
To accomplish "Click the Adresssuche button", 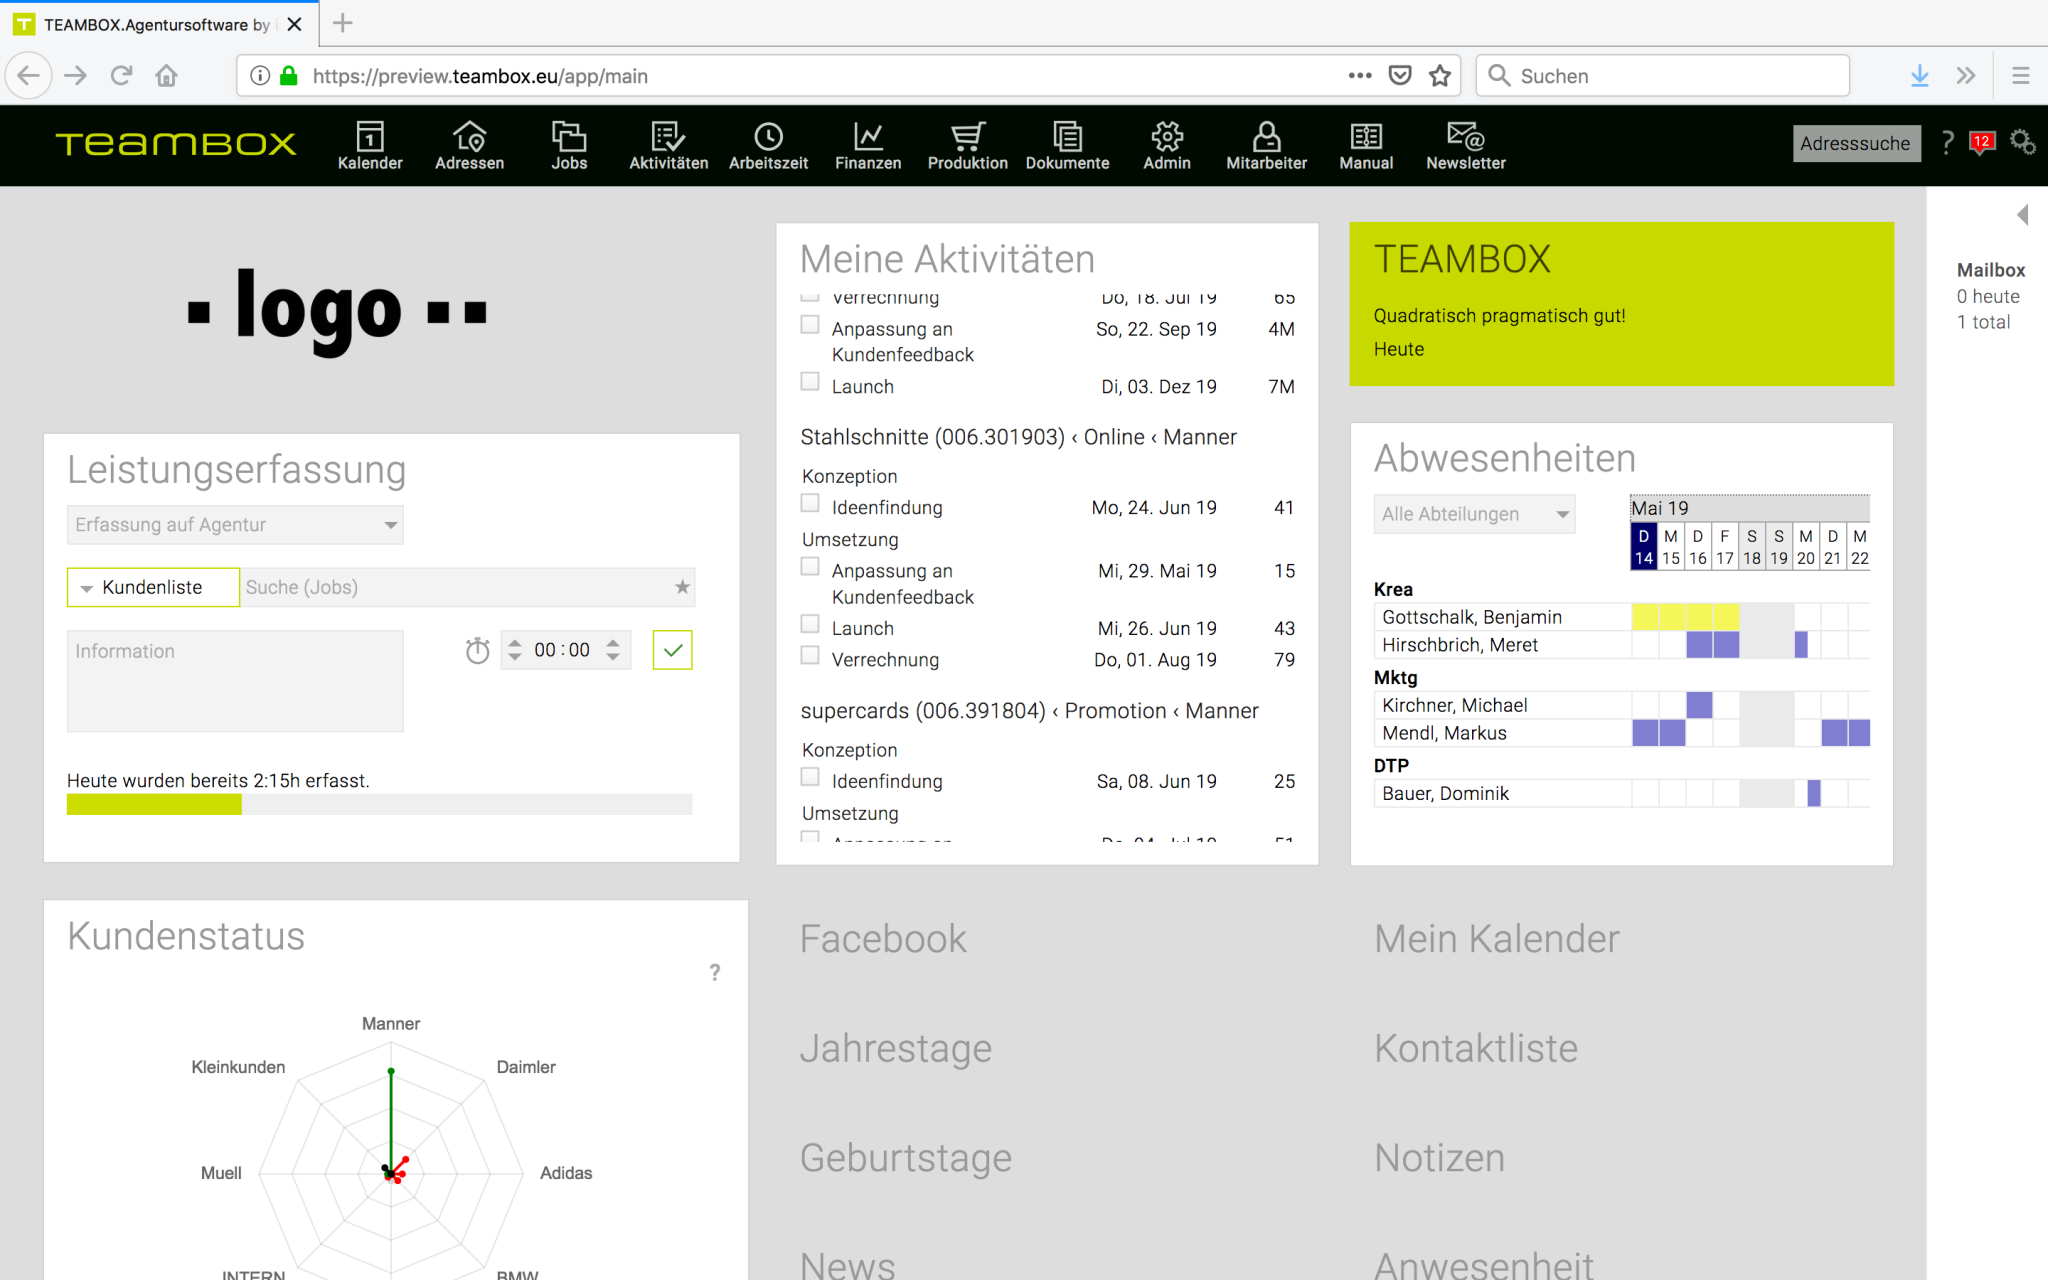I will click(1856, 143).
